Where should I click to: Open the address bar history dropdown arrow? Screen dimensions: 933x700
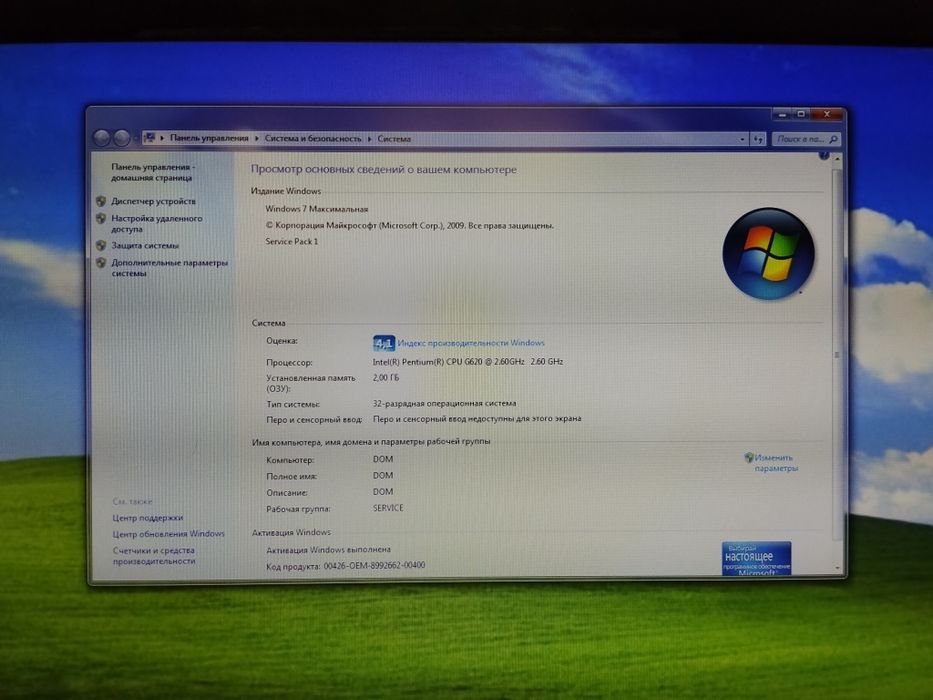point(742,139)
